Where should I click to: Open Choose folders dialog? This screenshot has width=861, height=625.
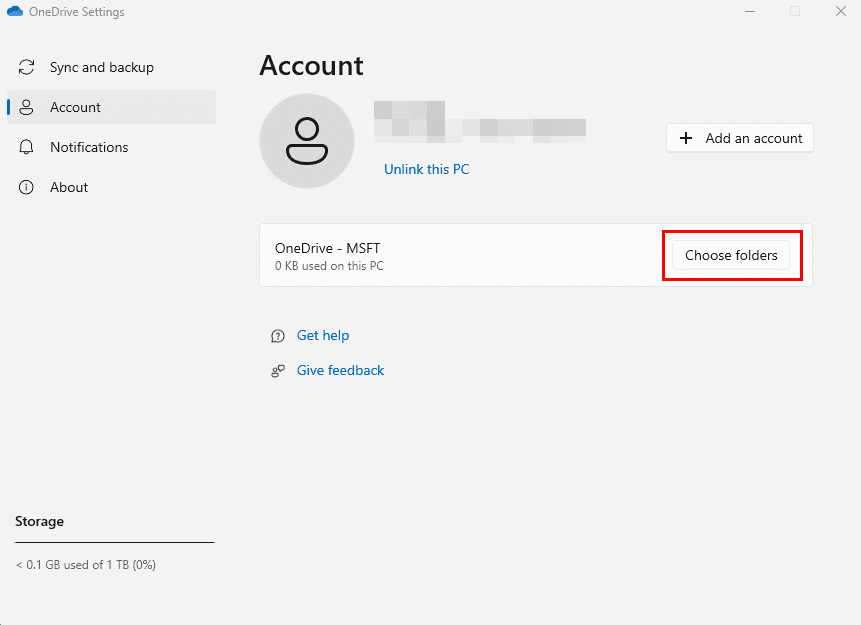click(731, 255)
